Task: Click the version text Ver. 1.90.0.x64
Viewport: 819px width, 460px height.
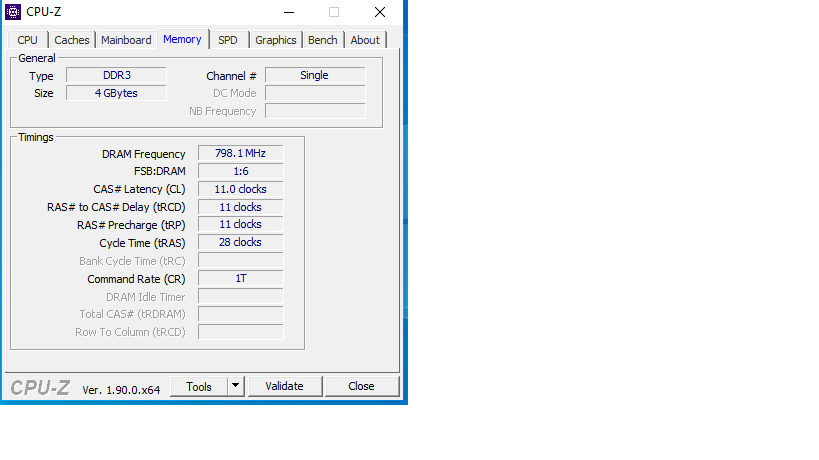Action: coord(121,390)
